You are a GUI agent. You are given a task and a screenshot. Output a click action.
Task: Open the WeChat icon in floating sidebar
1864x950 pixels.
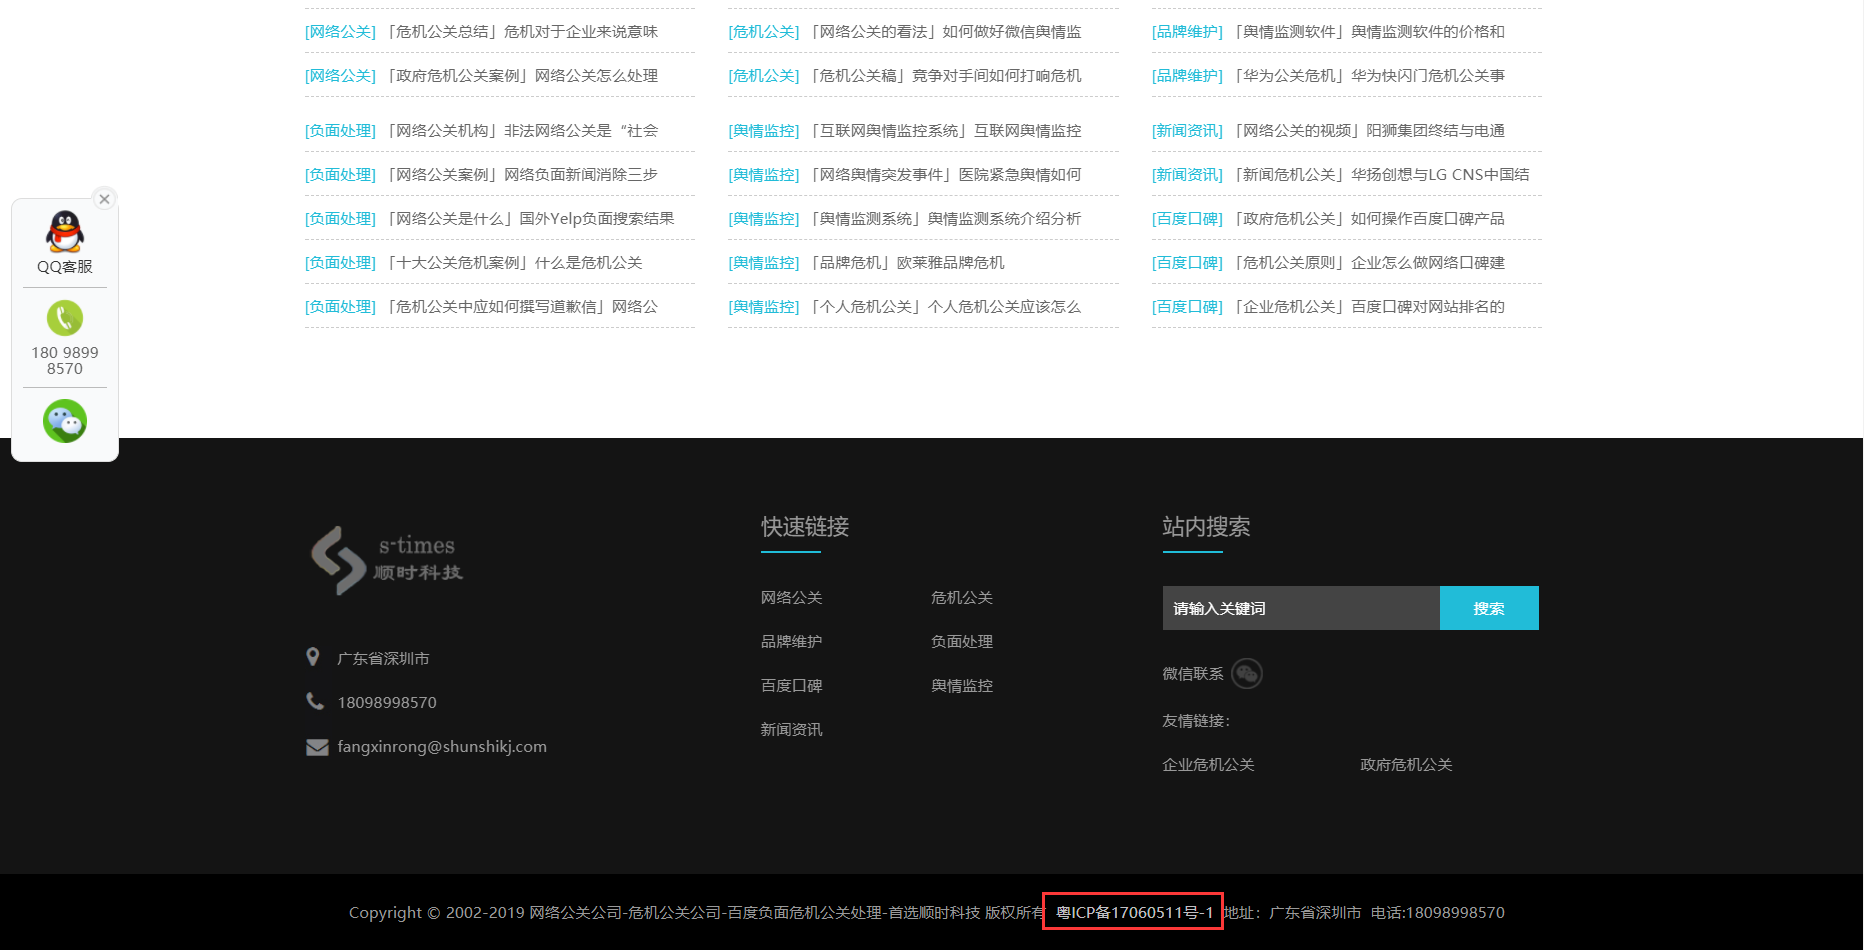point(65,421)
